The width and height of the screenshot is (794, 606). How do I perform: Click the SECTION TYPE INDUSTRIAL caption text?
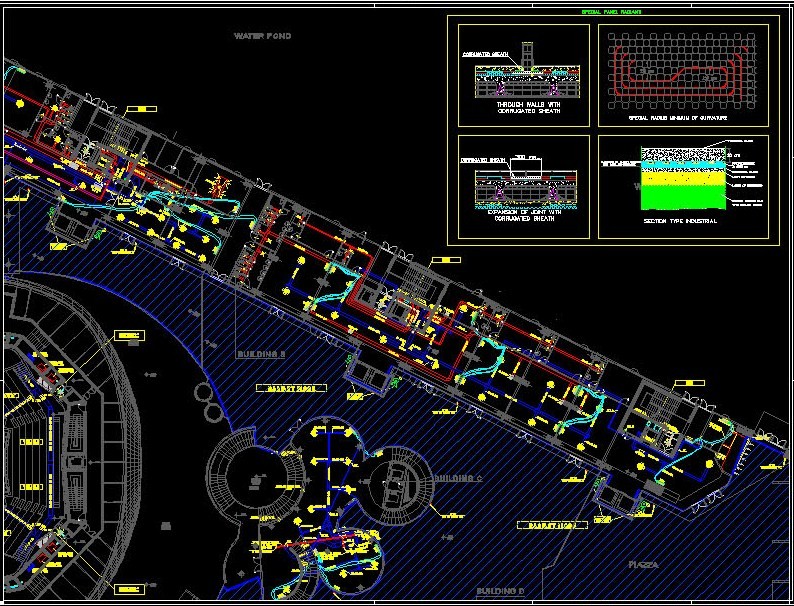click(x=682, y=221)
